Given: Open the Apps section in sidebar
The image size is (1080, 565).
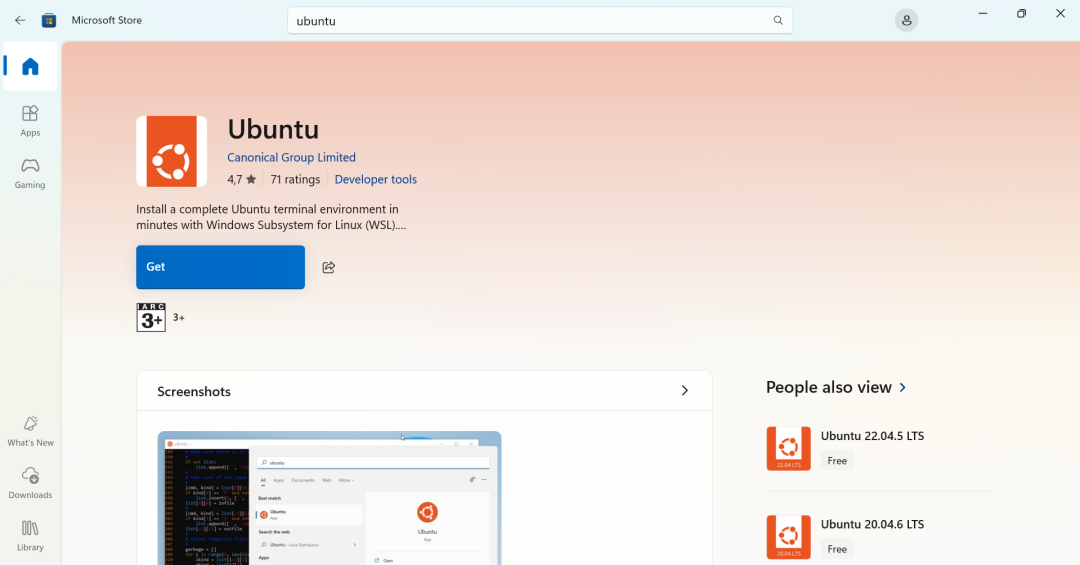Looking at the screenshot, I should [x=30, y=121].
